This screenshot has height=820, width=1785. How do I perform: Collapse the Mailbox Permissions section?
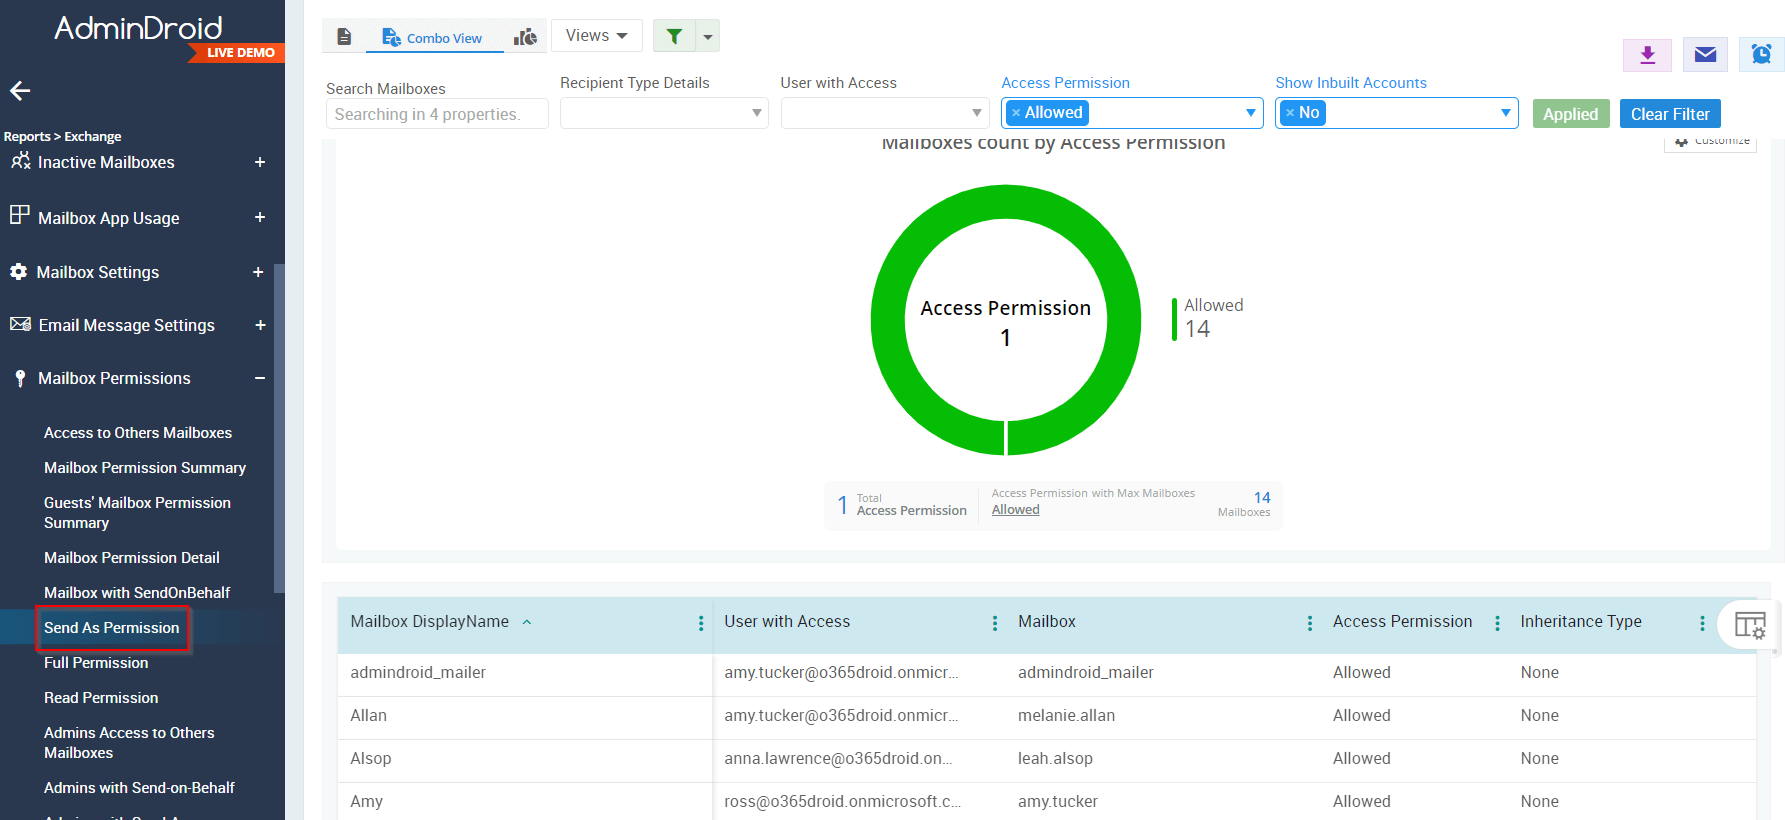tap(260, 378)
